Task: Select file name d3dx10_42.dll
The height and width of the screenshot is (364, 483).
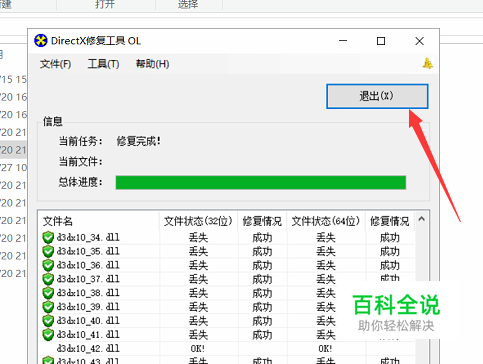Action: [88, 349]
